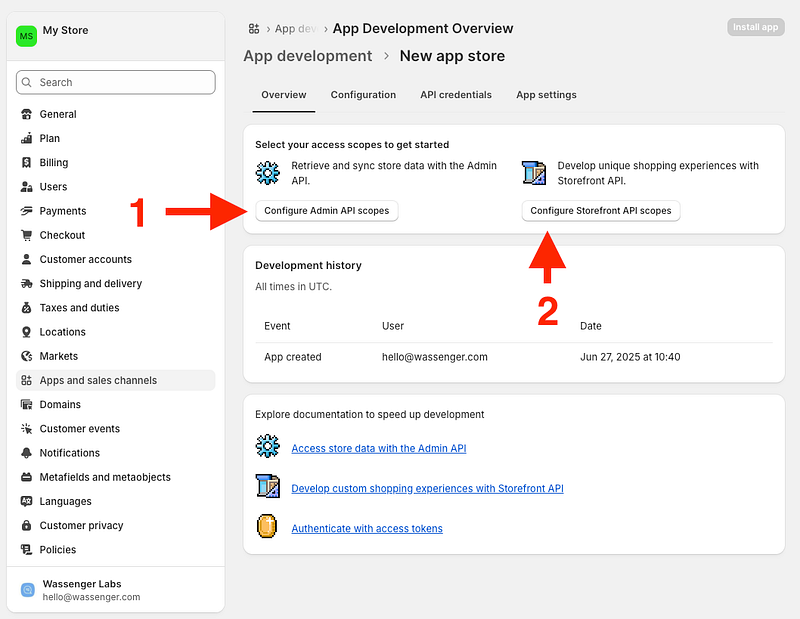Viewport: 800px width, 619px height.
Task: Open Shipping and delivery truck icon
Action: coord(27,284)
